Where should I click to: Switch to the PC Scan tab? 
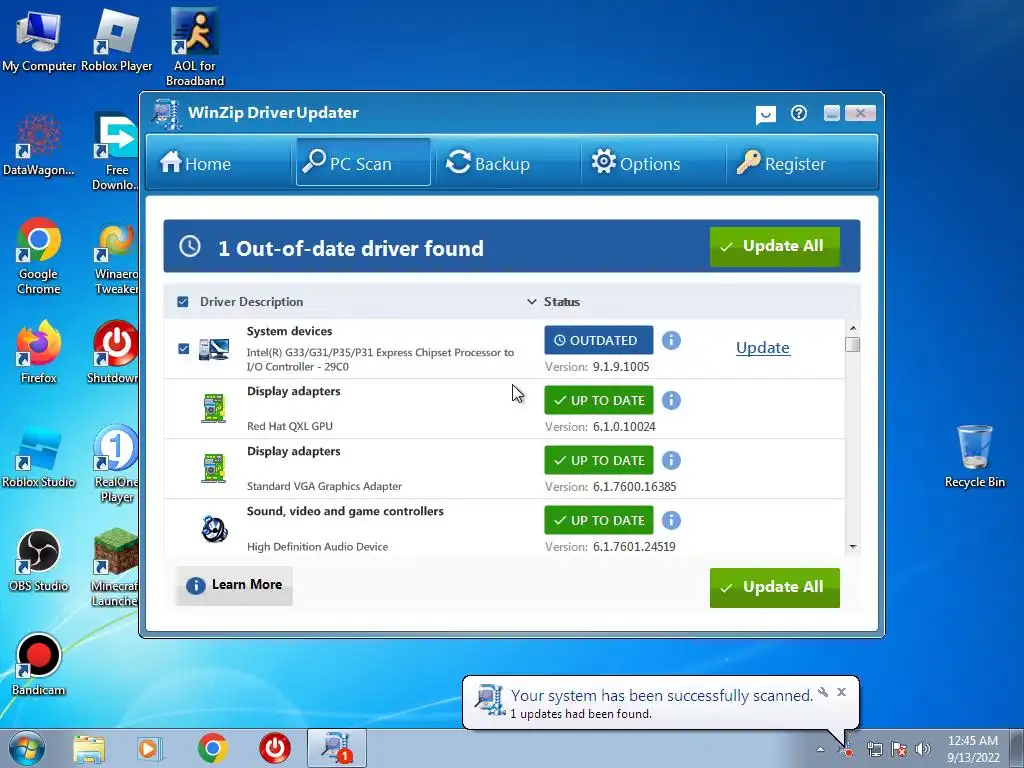(x=363, y=162)
